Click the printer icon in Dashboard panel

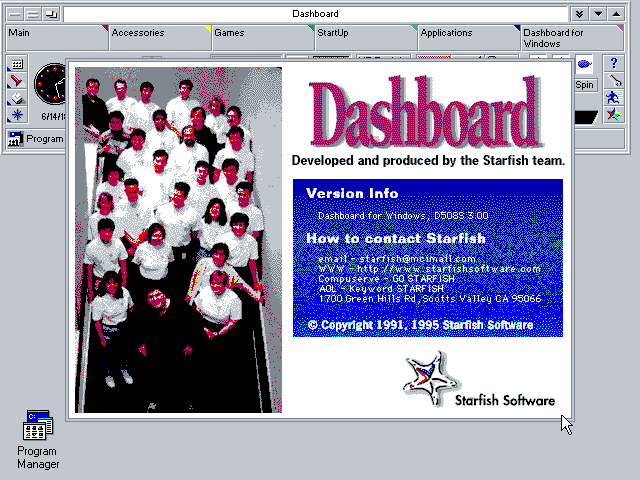[17, 98]
